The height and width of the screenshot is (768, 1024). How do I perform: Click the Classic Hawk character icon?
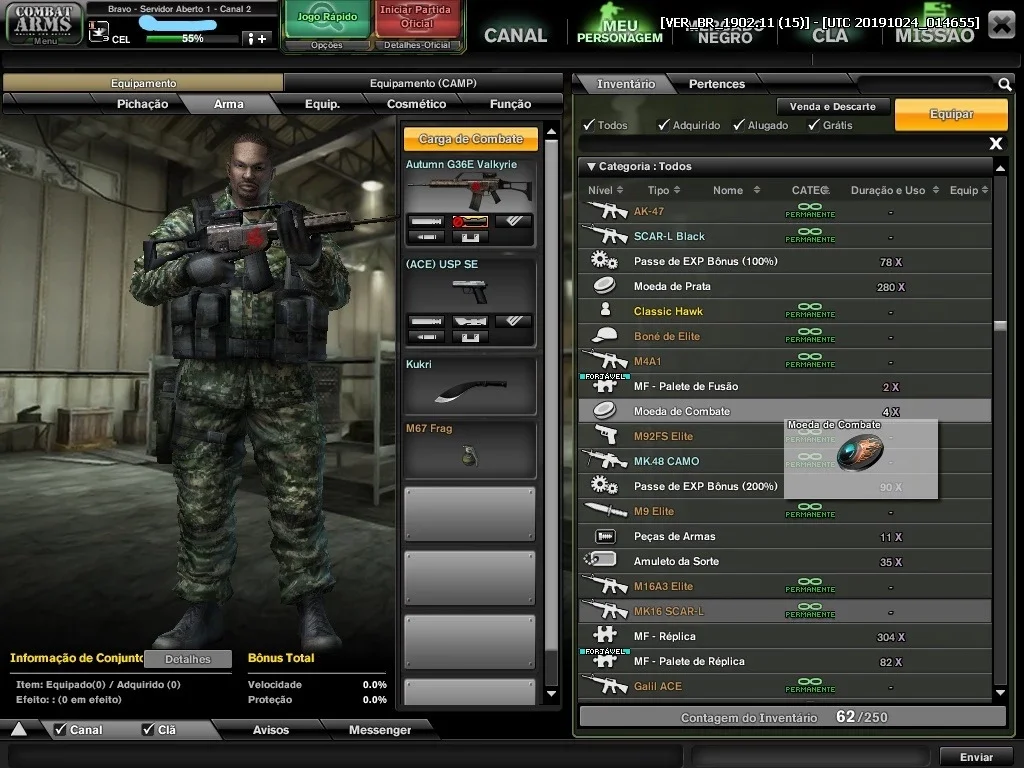tap(605, 310)
